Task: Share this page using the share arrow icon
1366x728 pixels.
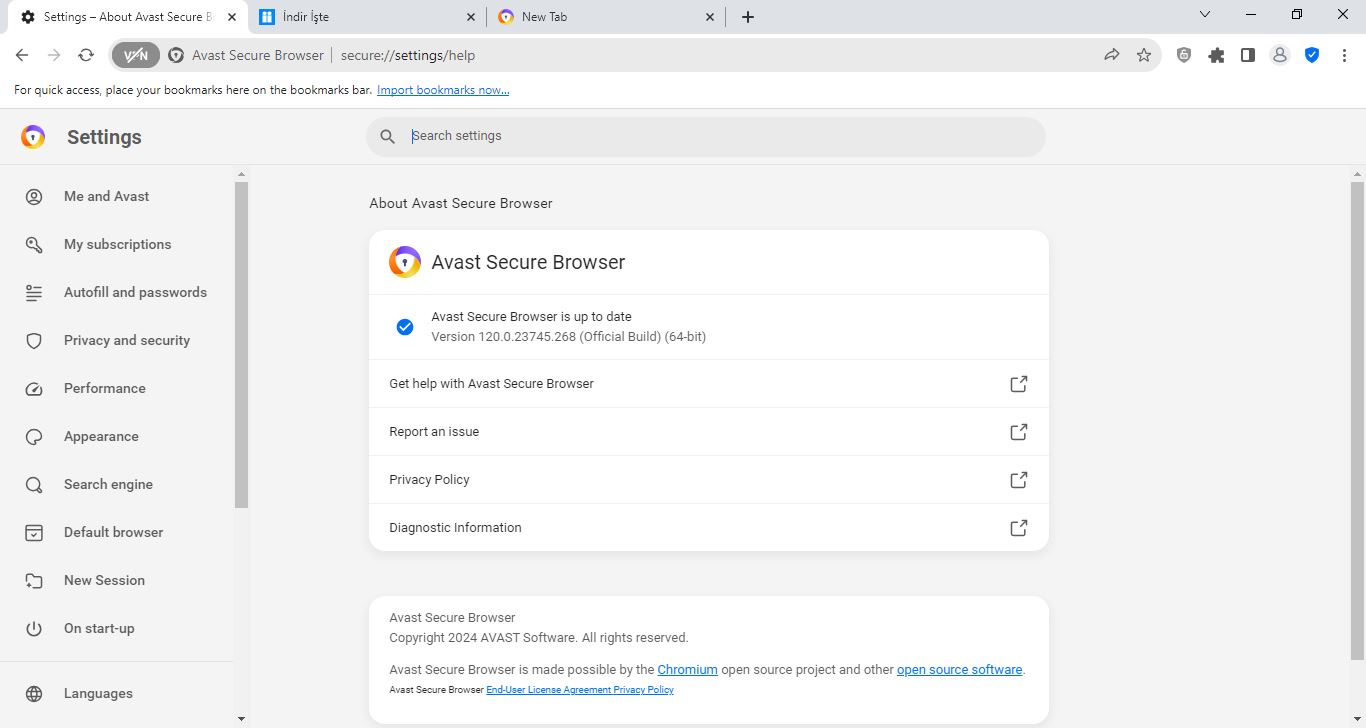Action: pyautogui.click(x=1112, y=55)
